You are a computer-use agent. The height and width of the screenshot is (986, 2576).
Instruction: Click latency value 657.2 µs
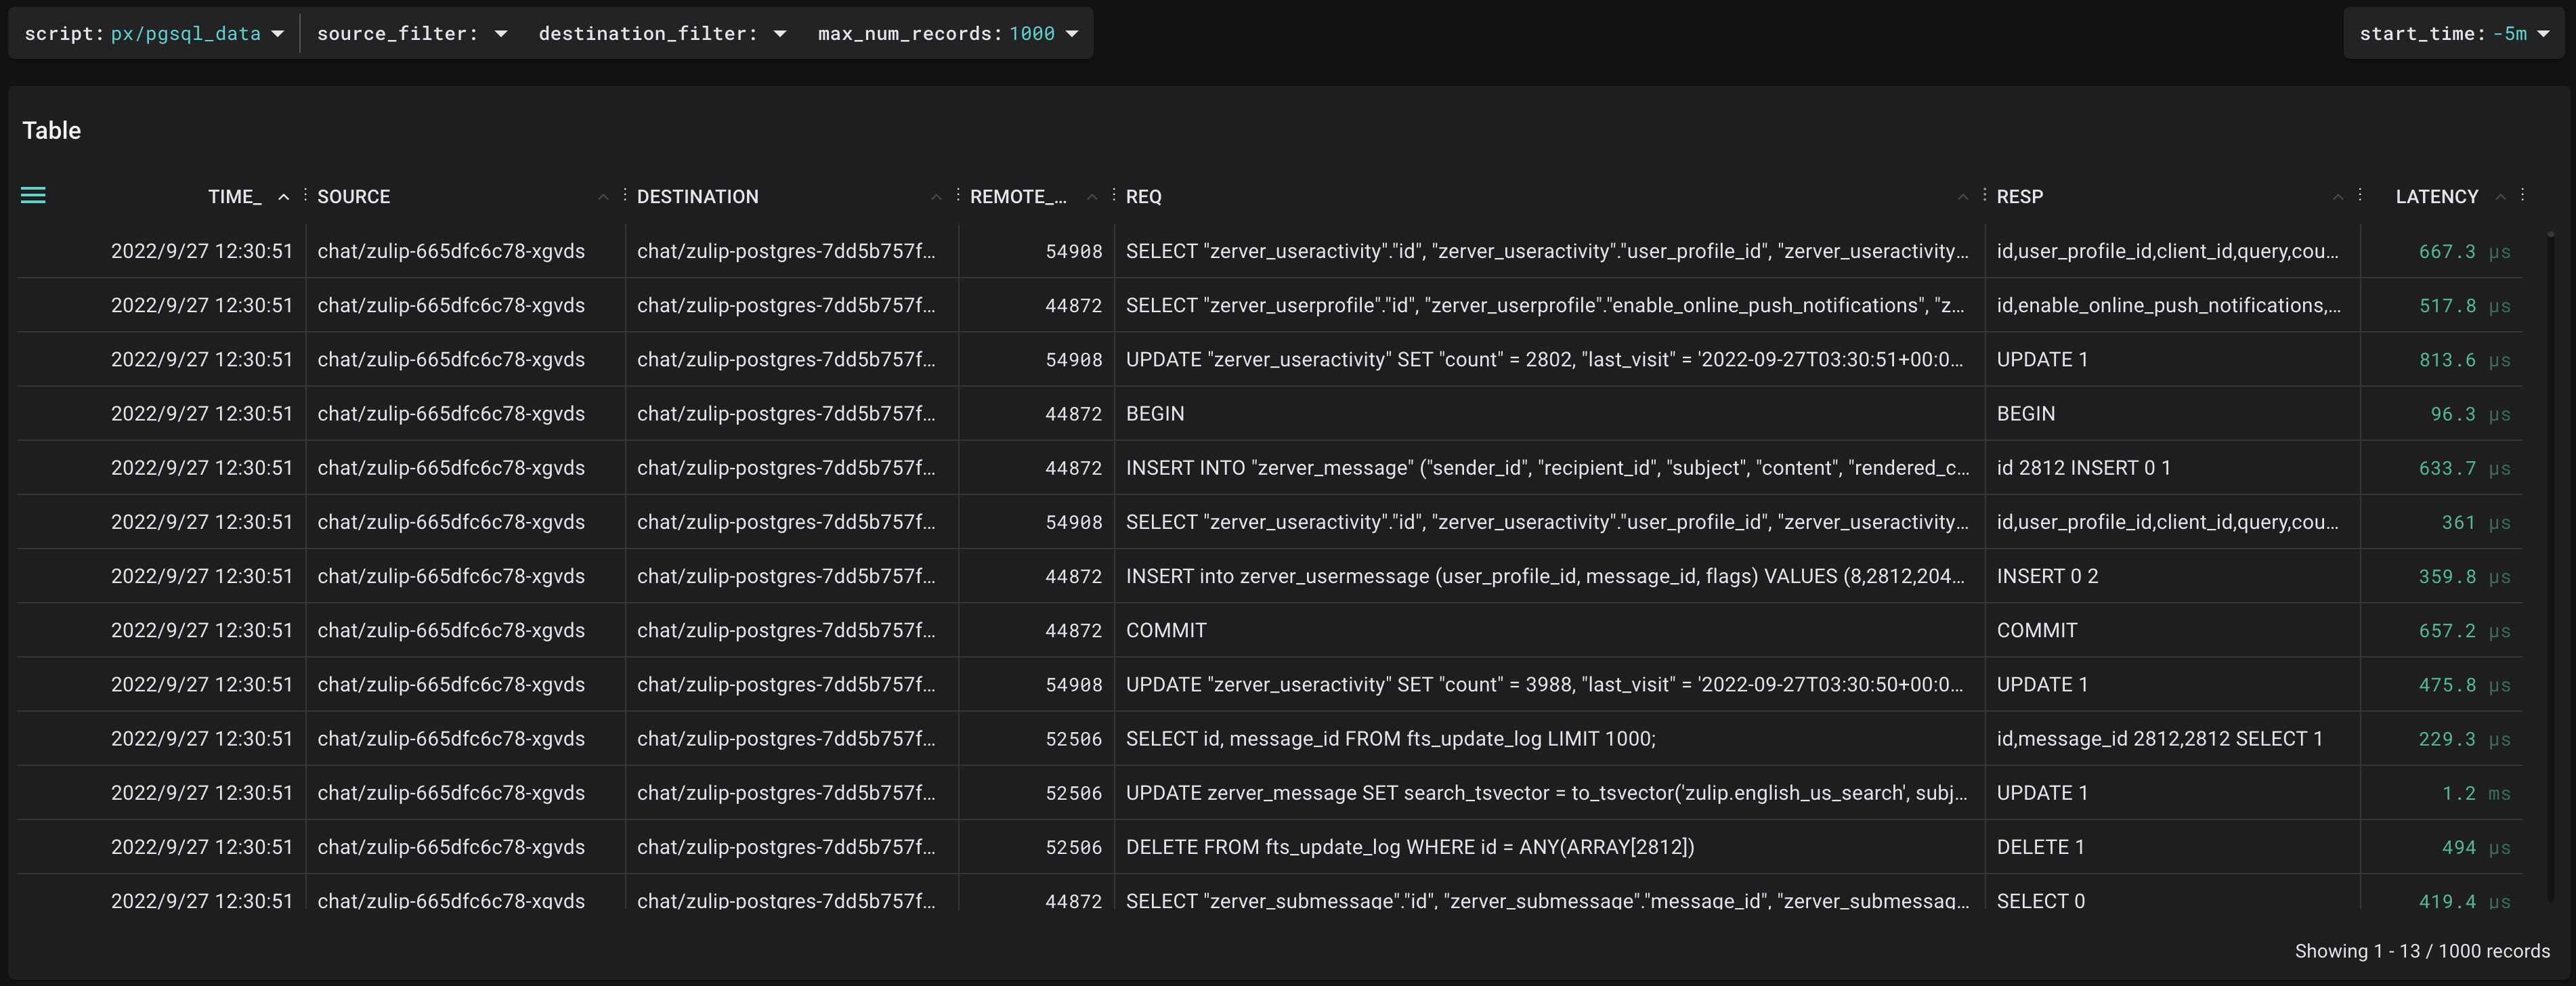coord(2464,631)
